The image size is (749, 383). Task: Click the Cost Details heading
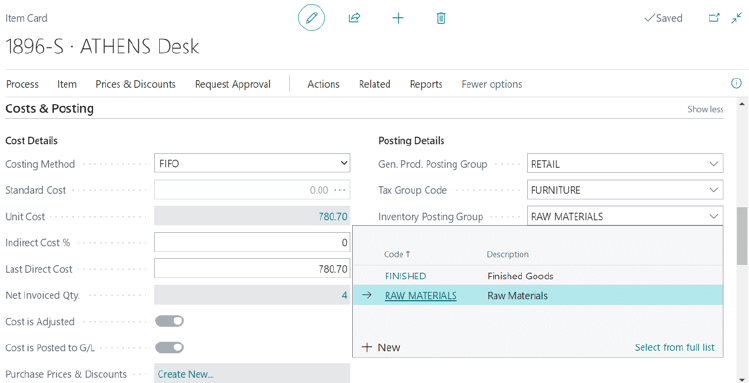32,141
